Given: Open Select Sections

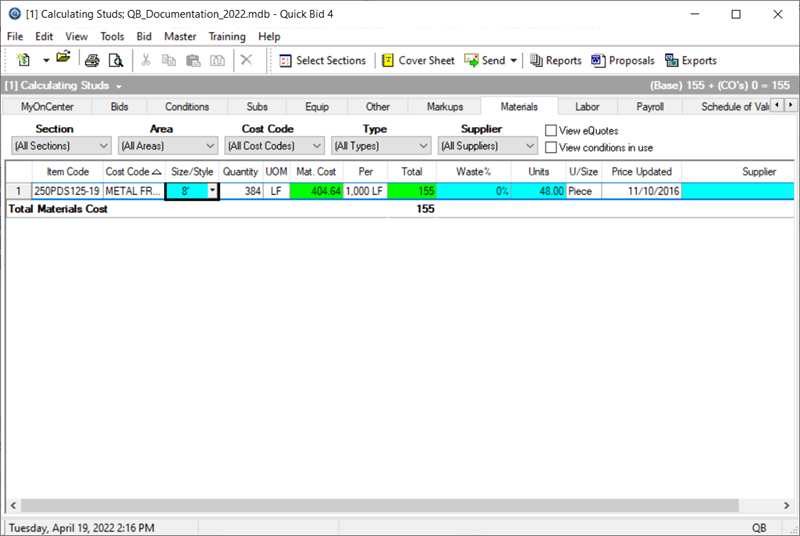Looking at the screenshot, I should coord(322,61).
